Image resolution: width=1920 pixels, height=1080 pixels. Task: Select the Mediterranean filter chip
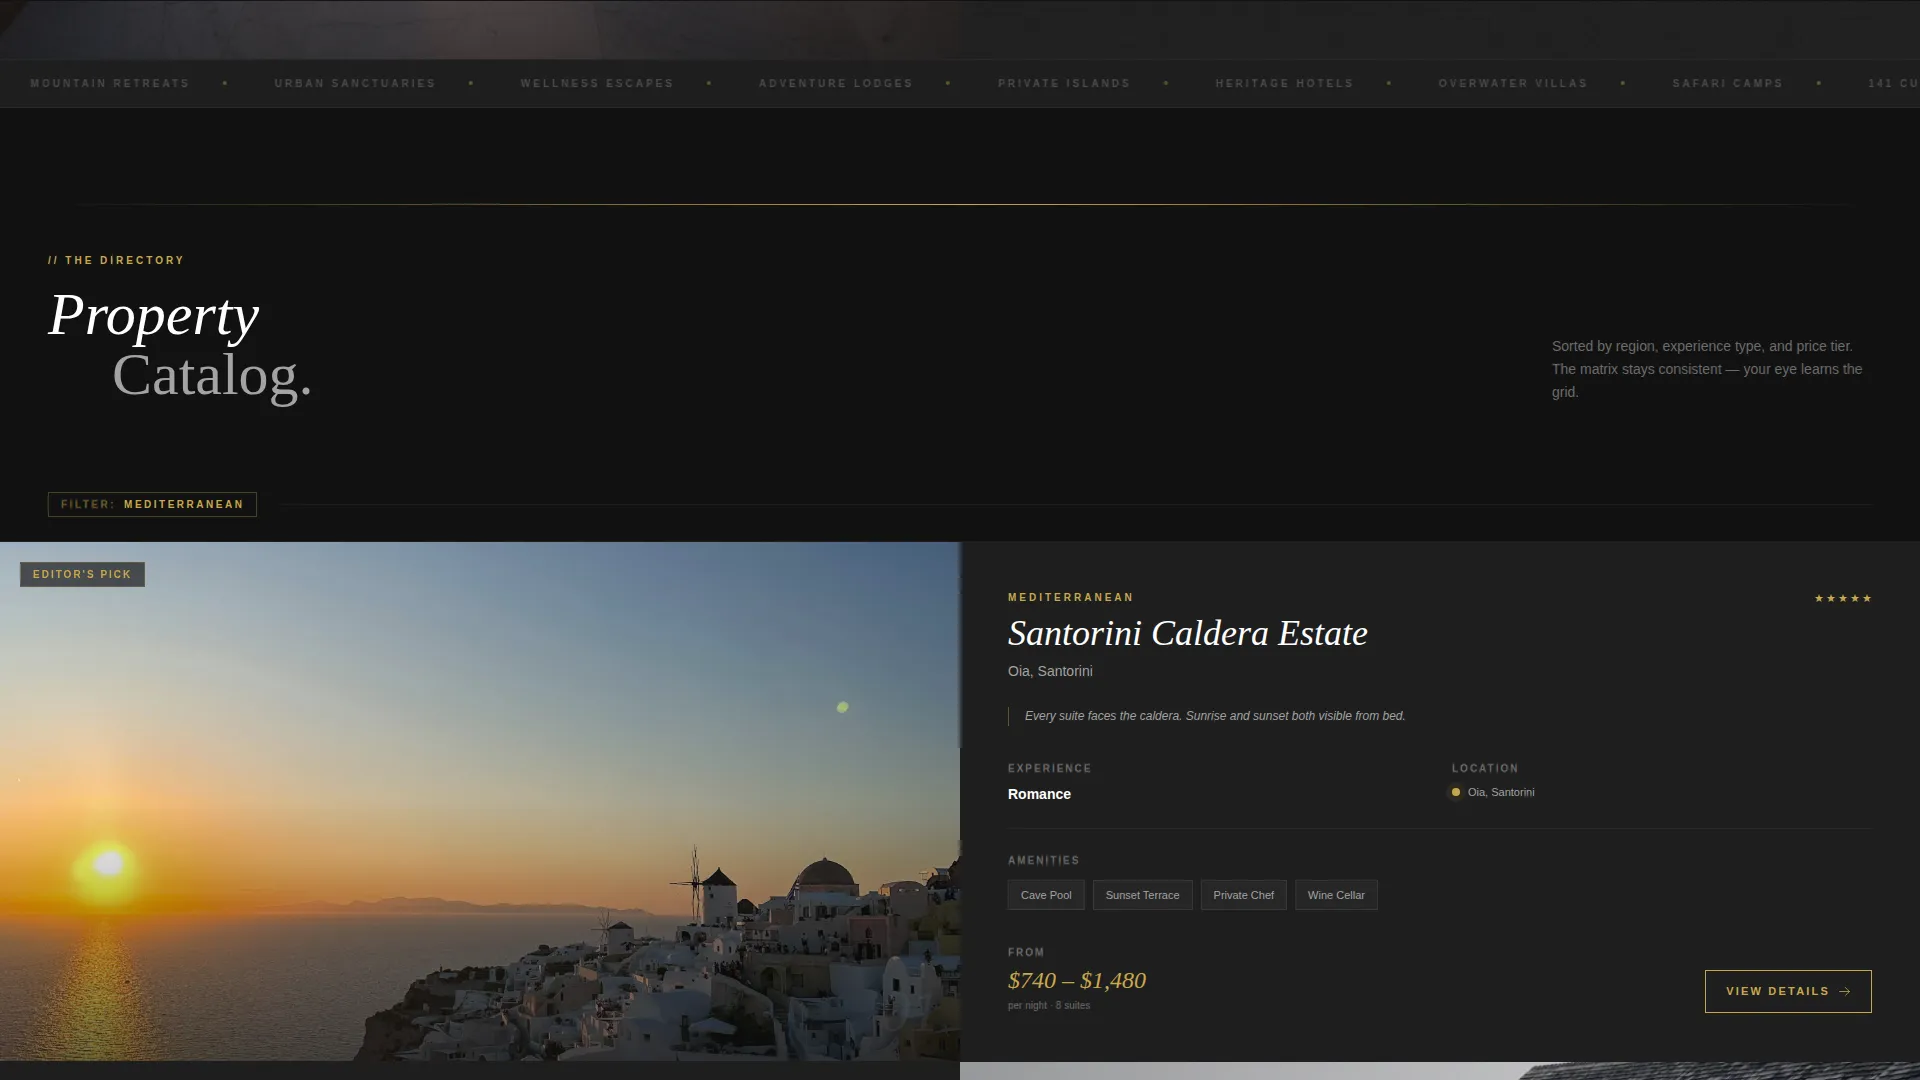point(152,504)
